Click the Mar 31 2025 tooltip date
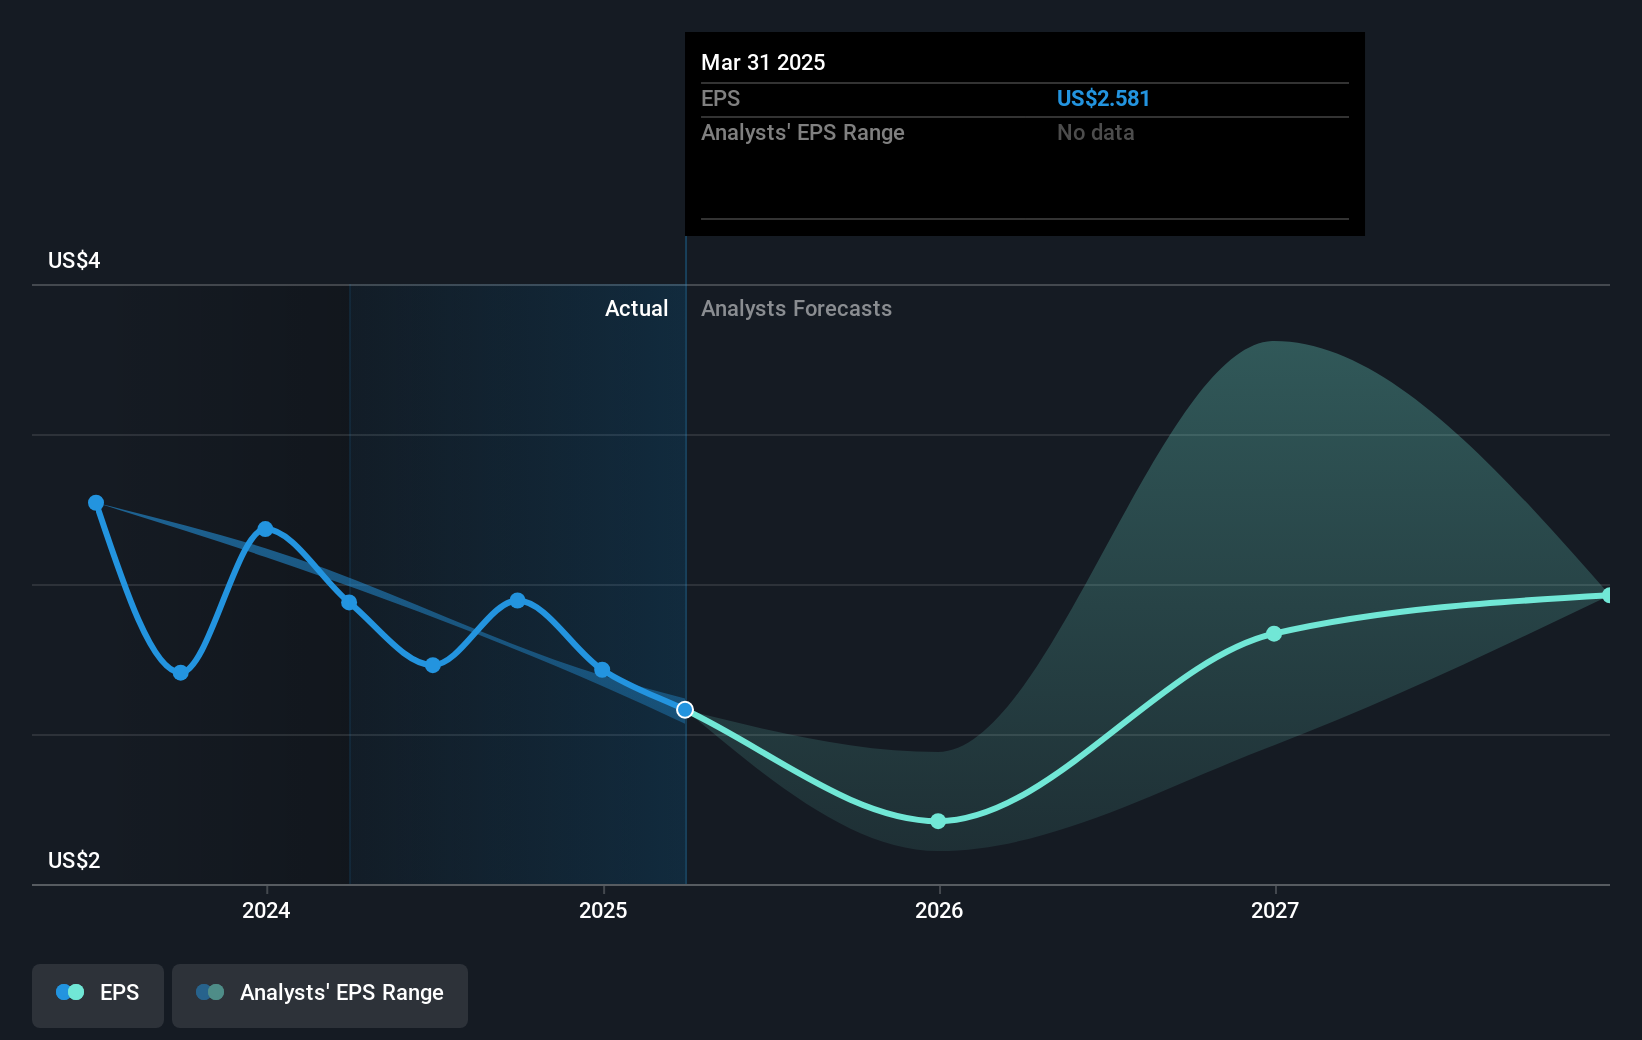This screenshot has width=1642, height=1040. coord(763,63)
